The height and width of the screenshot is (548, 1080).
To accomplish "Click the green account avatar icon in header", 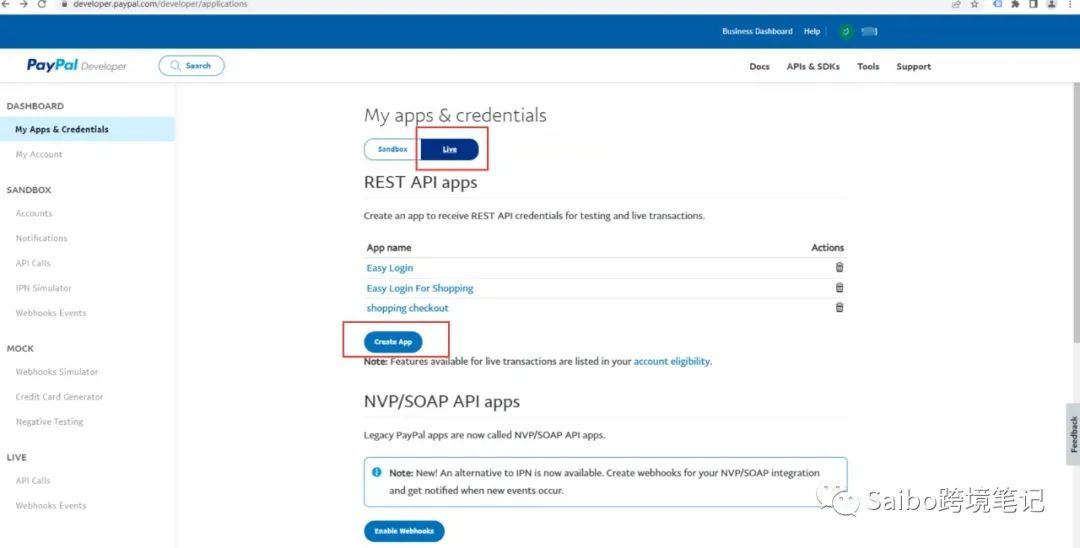I will [x=847, y=32].
